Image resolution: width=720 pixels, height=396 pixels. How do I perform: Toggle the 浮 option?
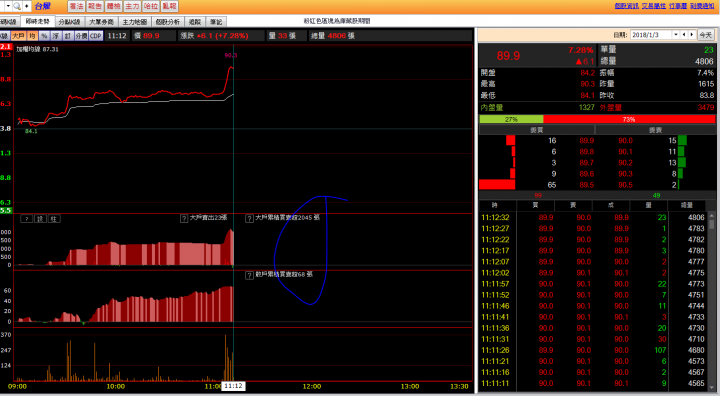(x=56, y=36)
